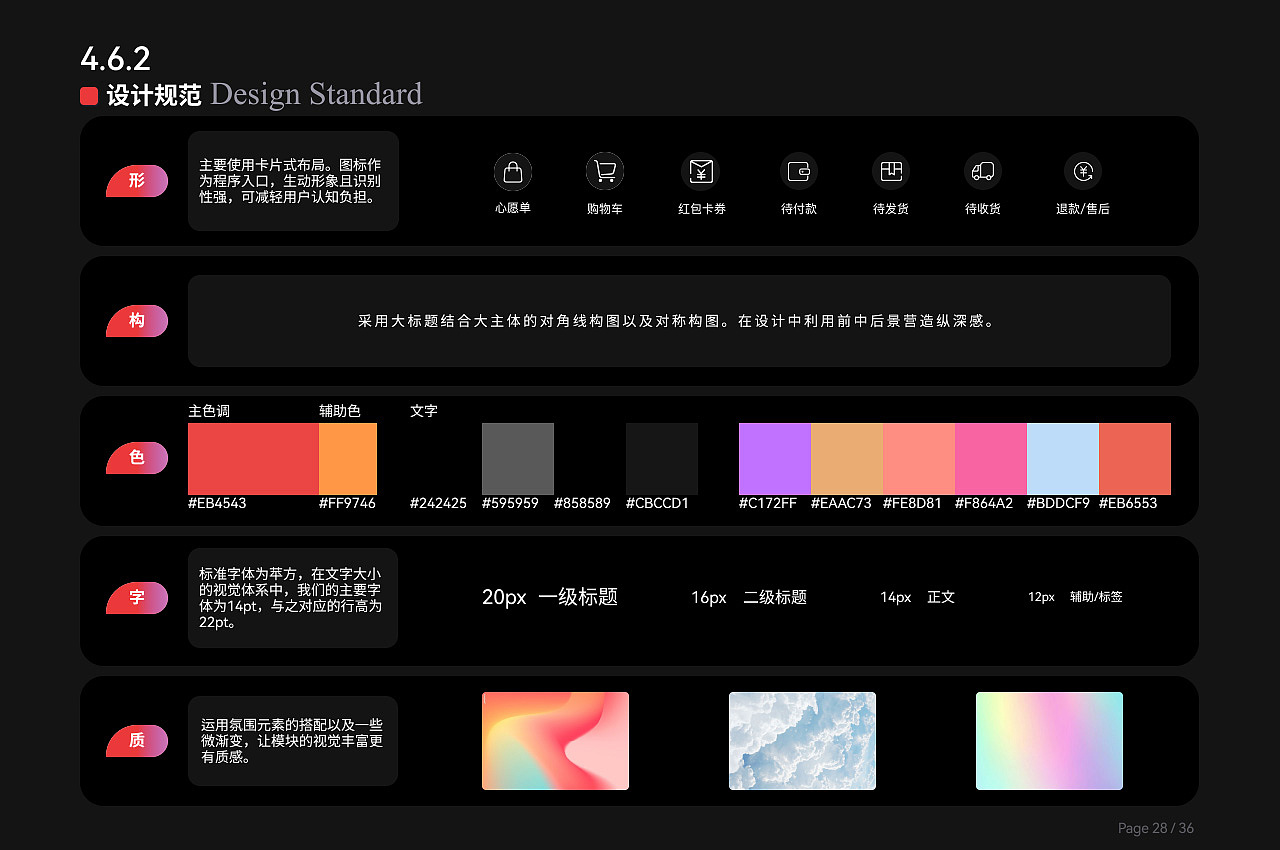Select the 红包卡券 coupon envelope icon
This screenshot has width=1280, height=850.
pyautogui.click(x=701, y=172)
